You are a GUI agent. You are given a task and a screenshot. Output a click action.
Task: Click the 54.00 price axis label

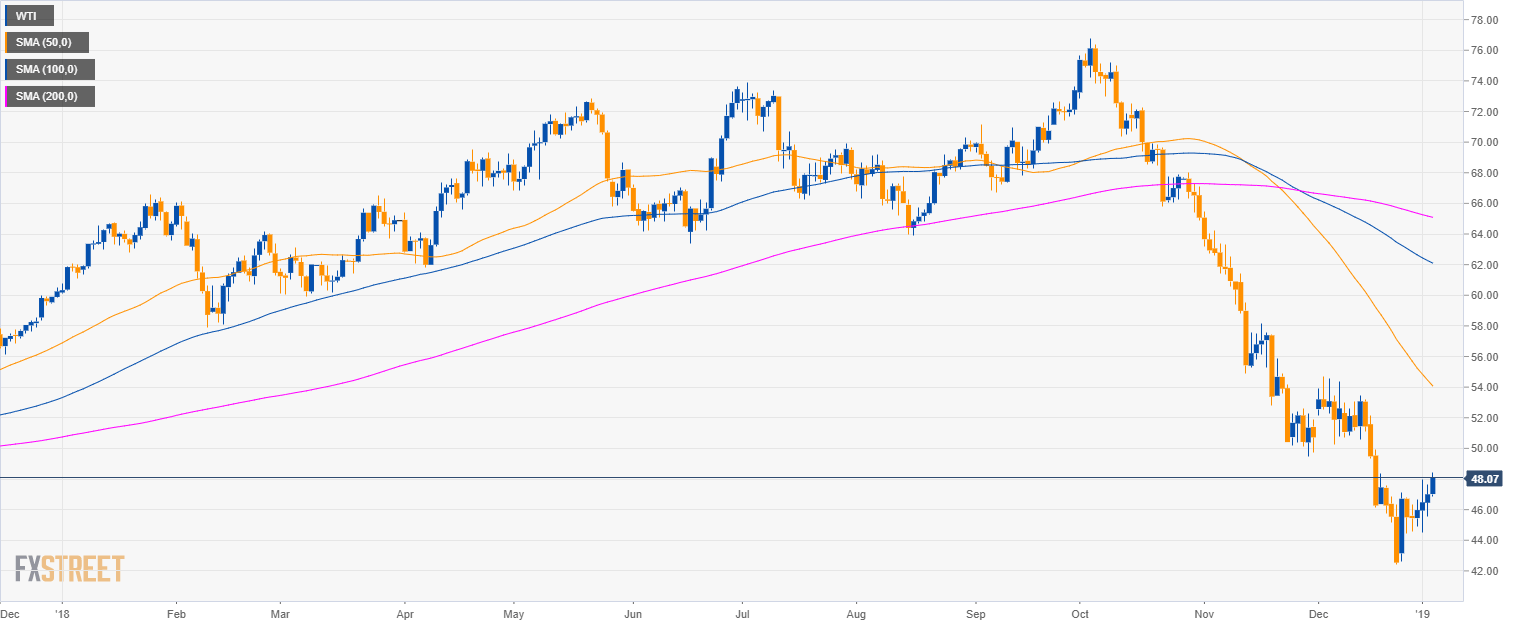(x=1483, y=388)
